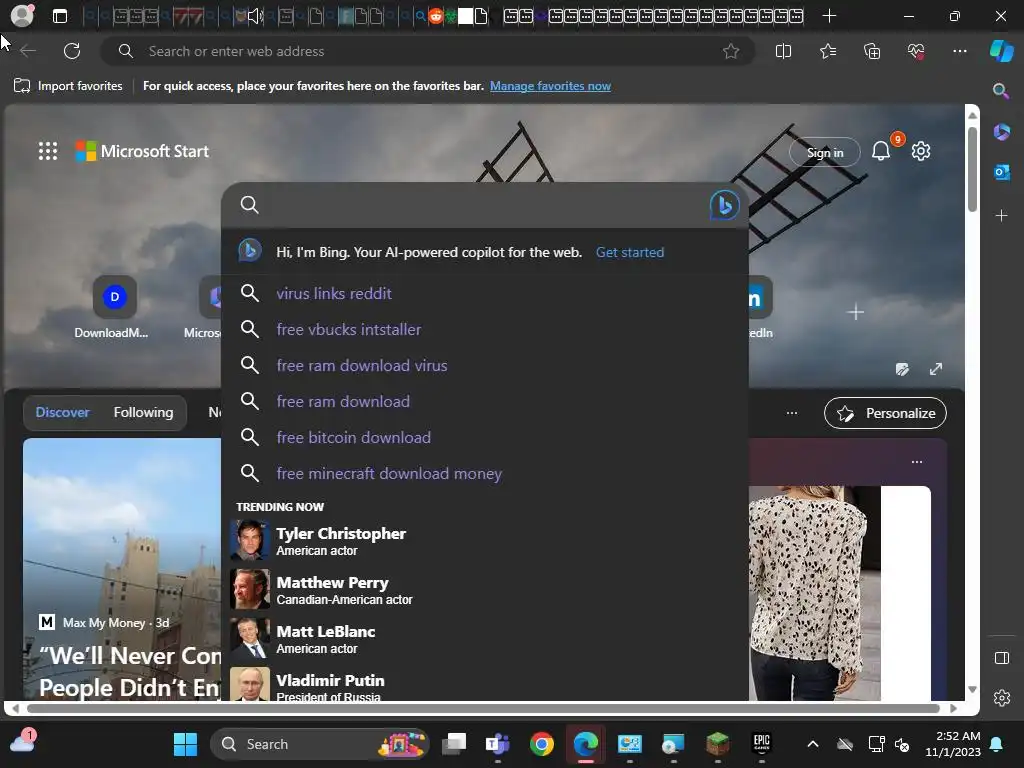Open the clock showing 2:52 AM

952,744
